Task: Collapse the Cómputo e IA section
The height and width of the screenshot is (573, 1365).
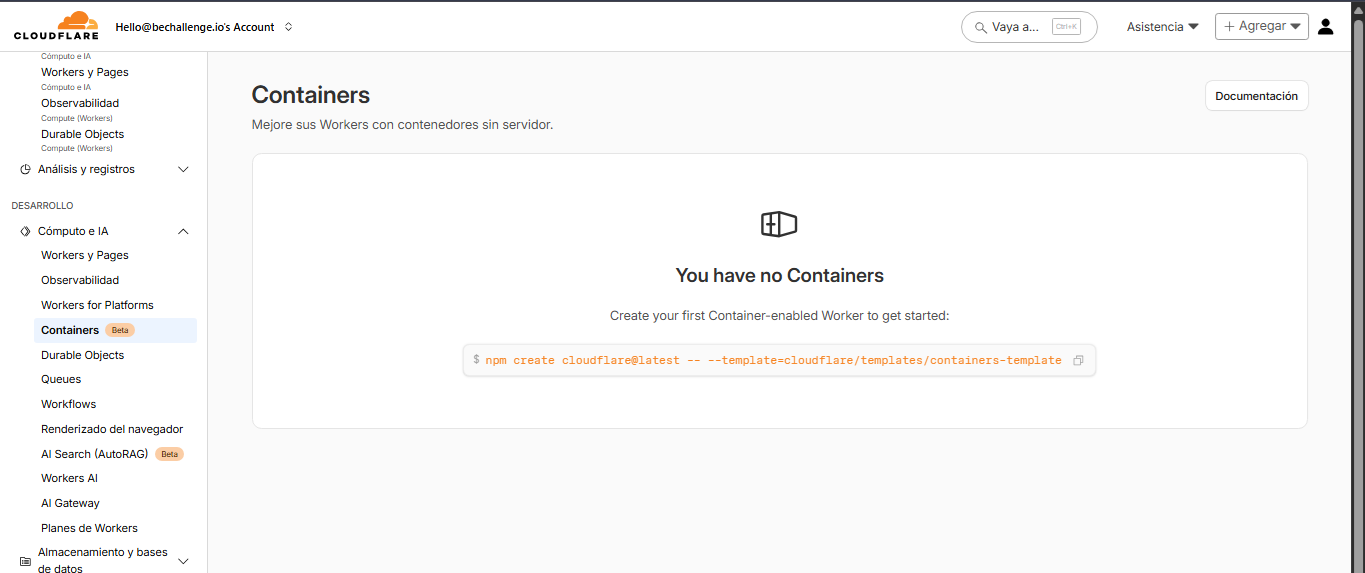Action: click(183, 232)
